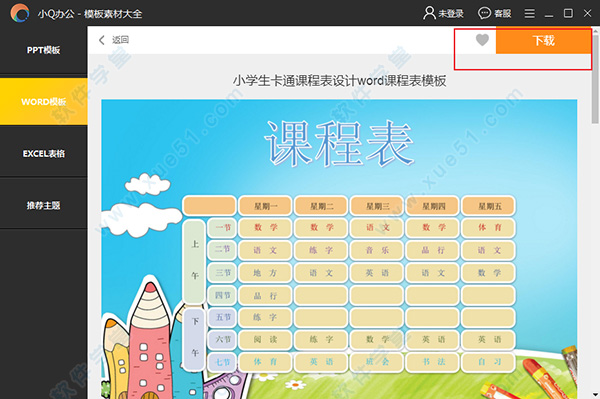Minimize the 小Q办公 window
This screenshot has height=399, width=600.
click(x=549, y=16)
